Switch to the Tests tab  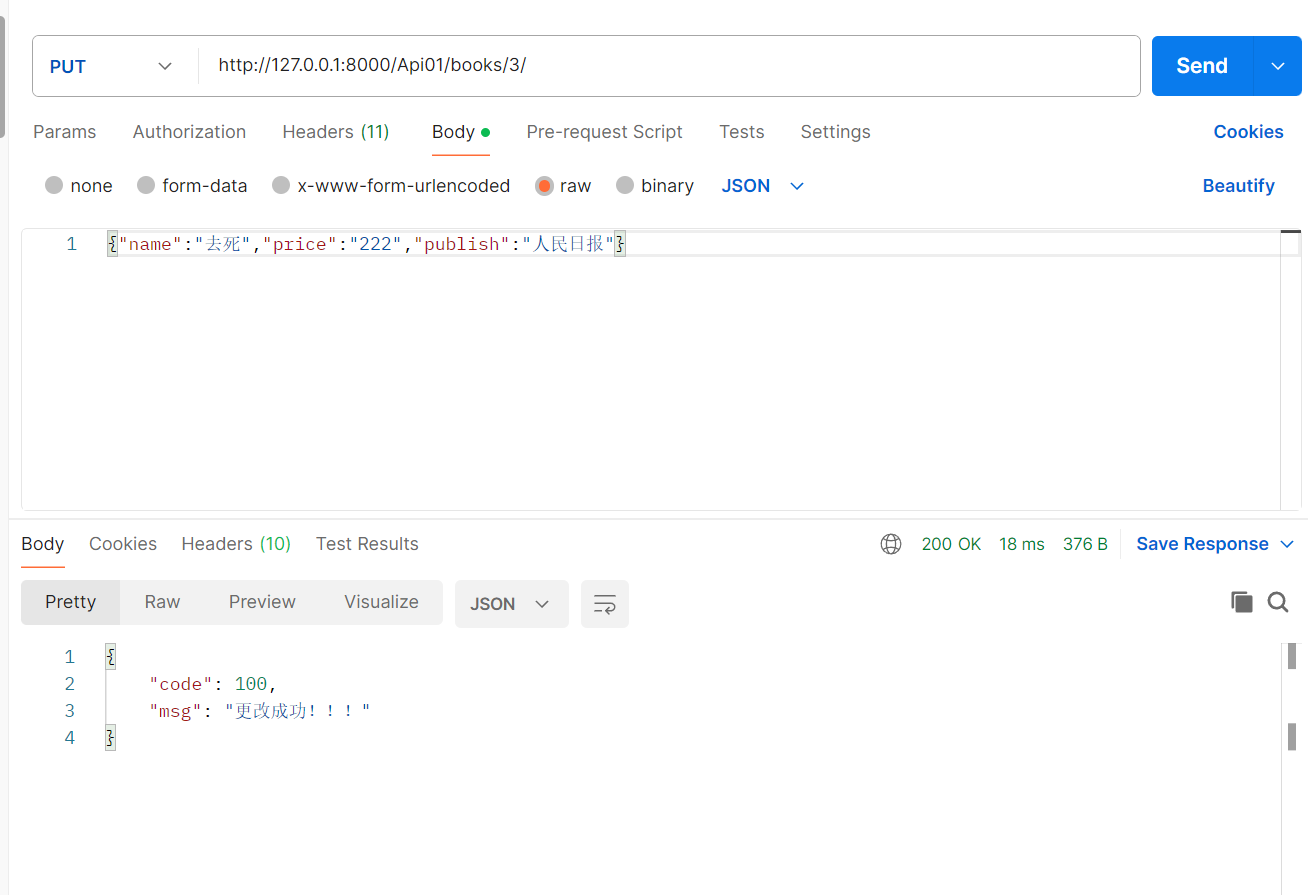click(x=742, y=132)
